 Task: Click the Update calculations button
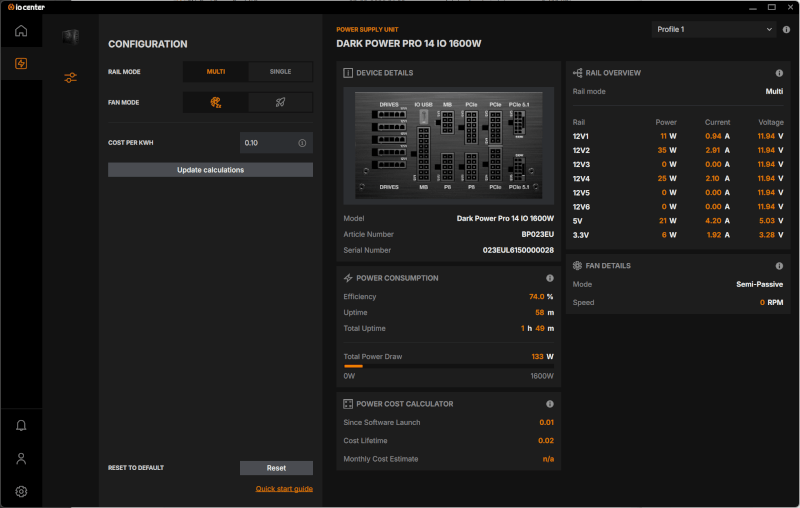[210, 170]
